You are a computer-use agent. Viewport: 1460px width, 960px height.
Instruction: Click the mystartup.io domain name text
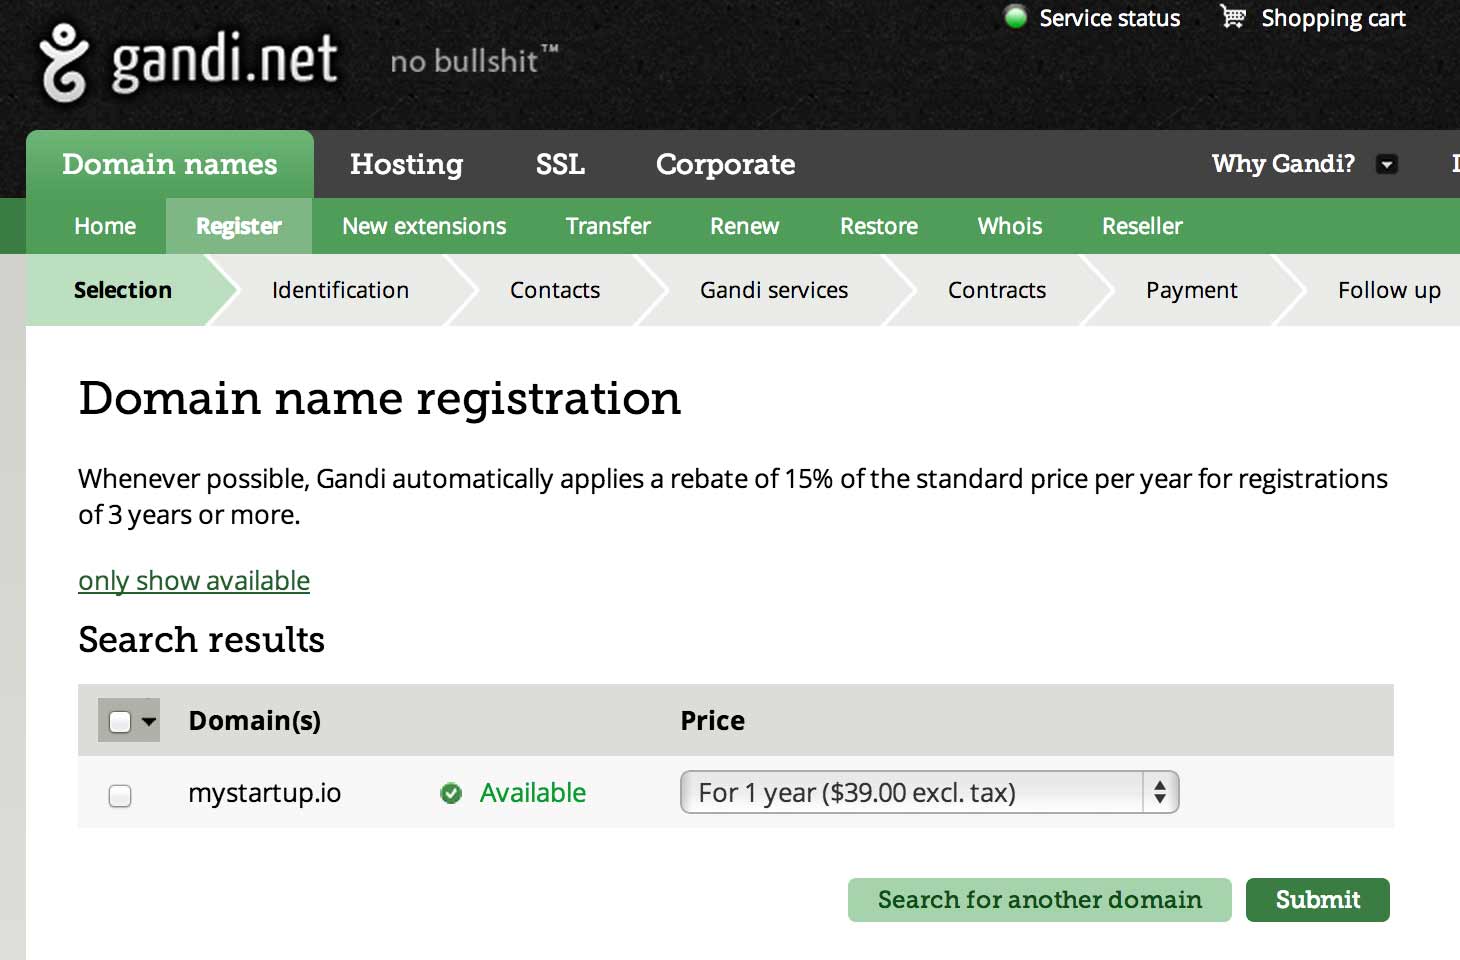(265, 793)
